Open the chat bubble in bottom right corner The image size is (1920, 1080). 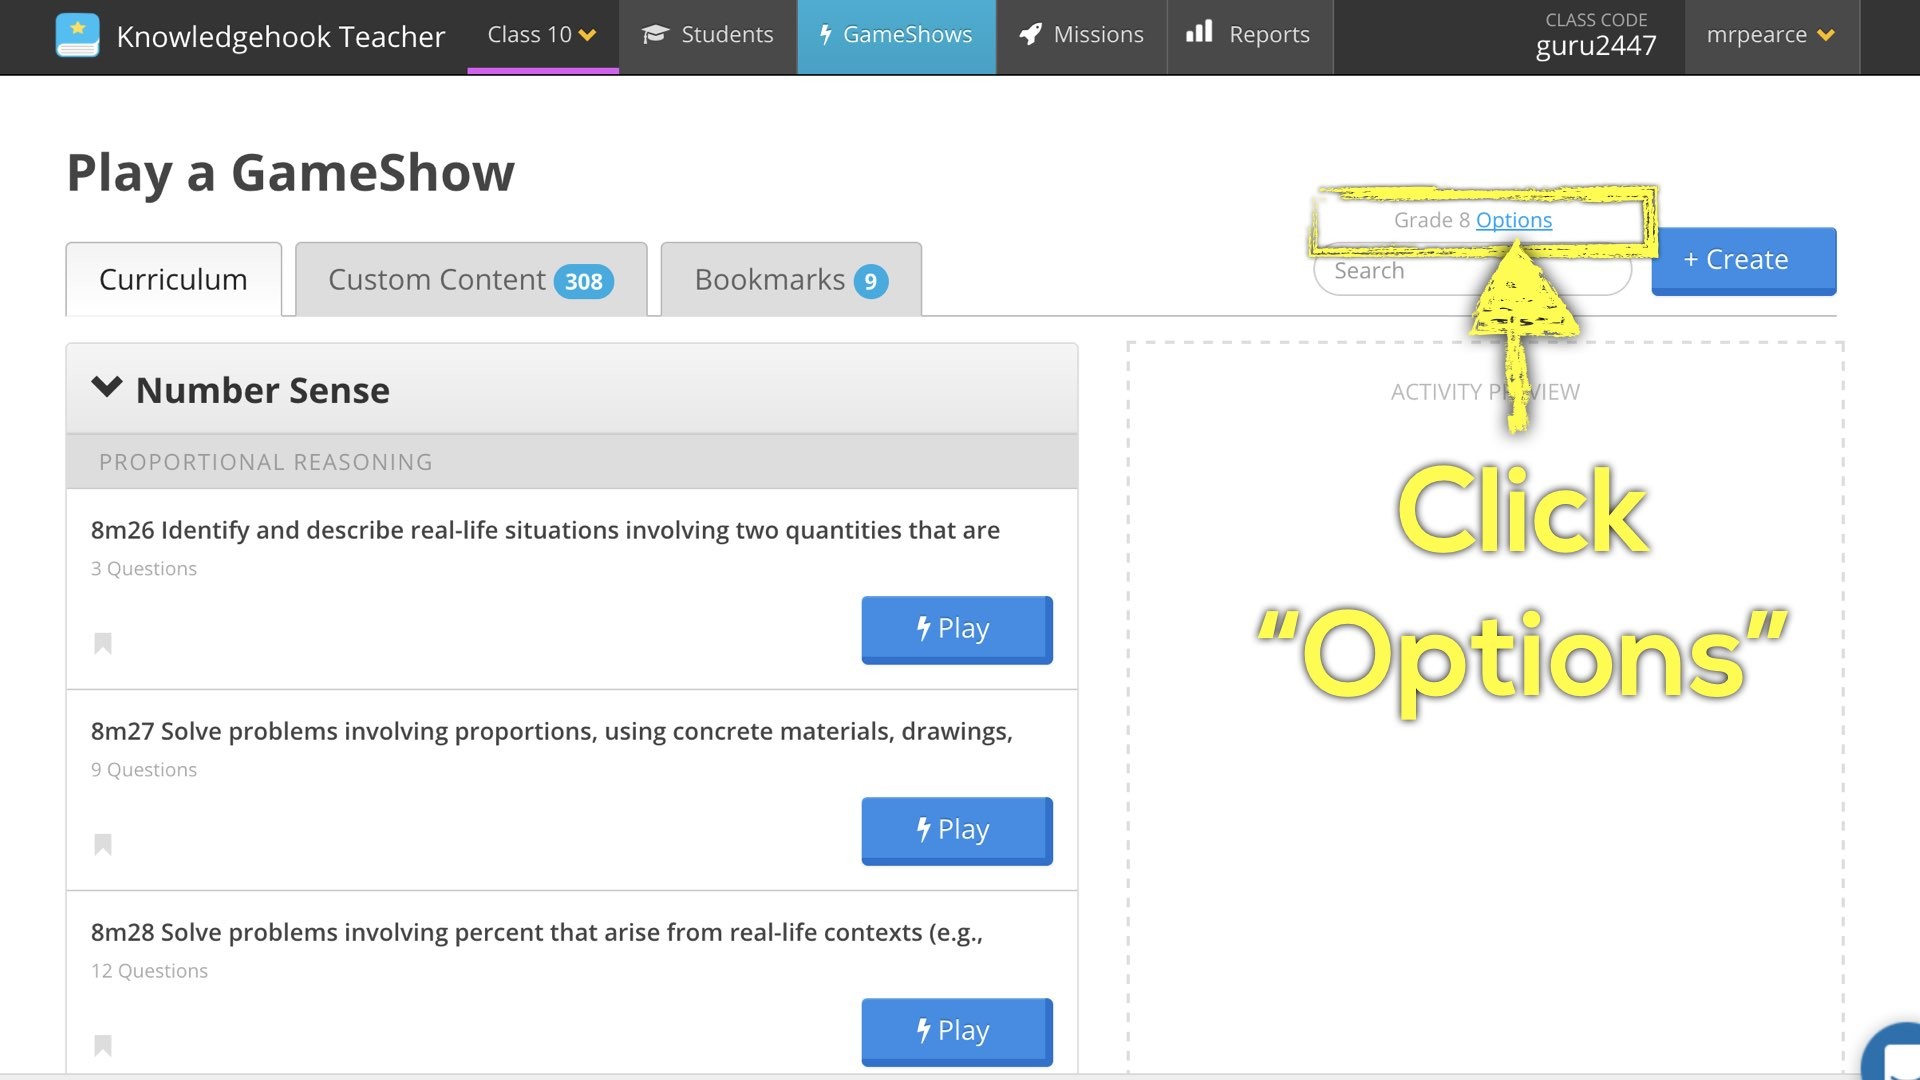(x=1900, y=1060)
